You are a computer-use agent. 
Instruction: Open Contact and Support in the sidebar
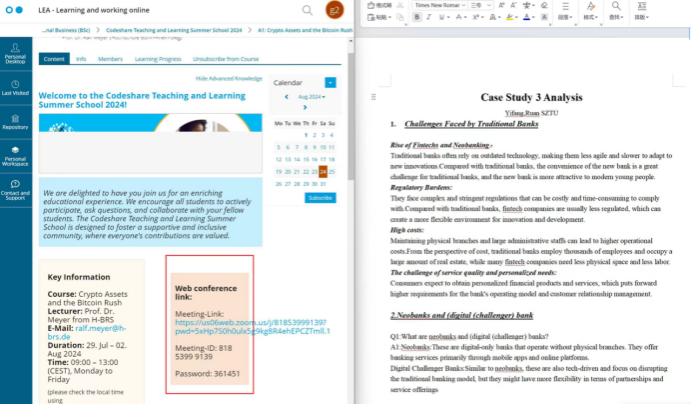click(15, 190)
